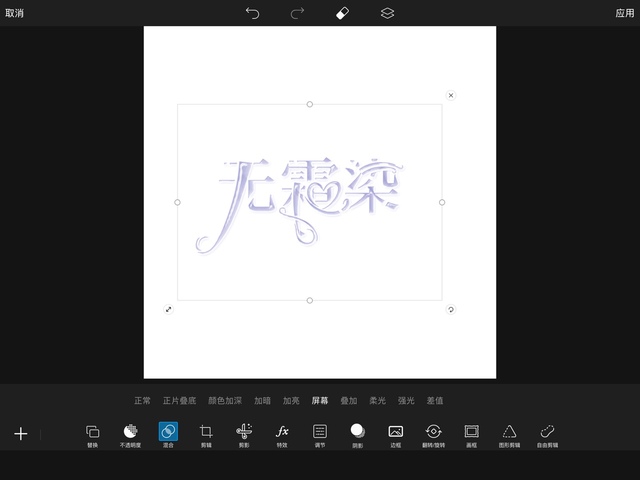Open the 图形剪辑 shape crop tool
The width and height of the screenshot is (640, 480).
pyautogui.click(x=510, y=434)
